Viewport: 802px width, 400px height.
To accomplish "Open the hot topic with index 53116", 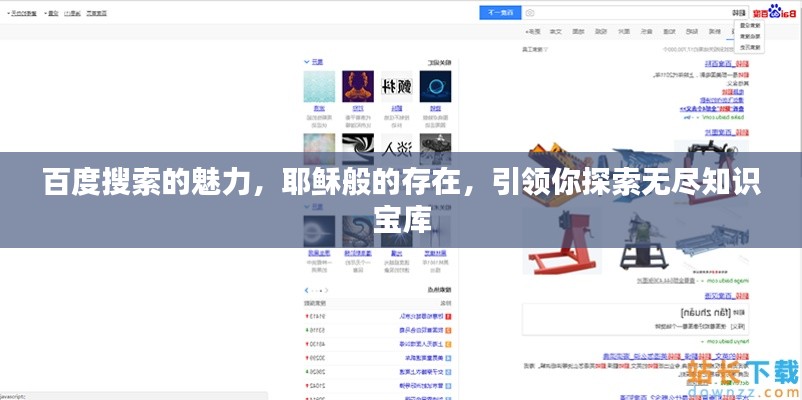I will [x=420, y=330].
